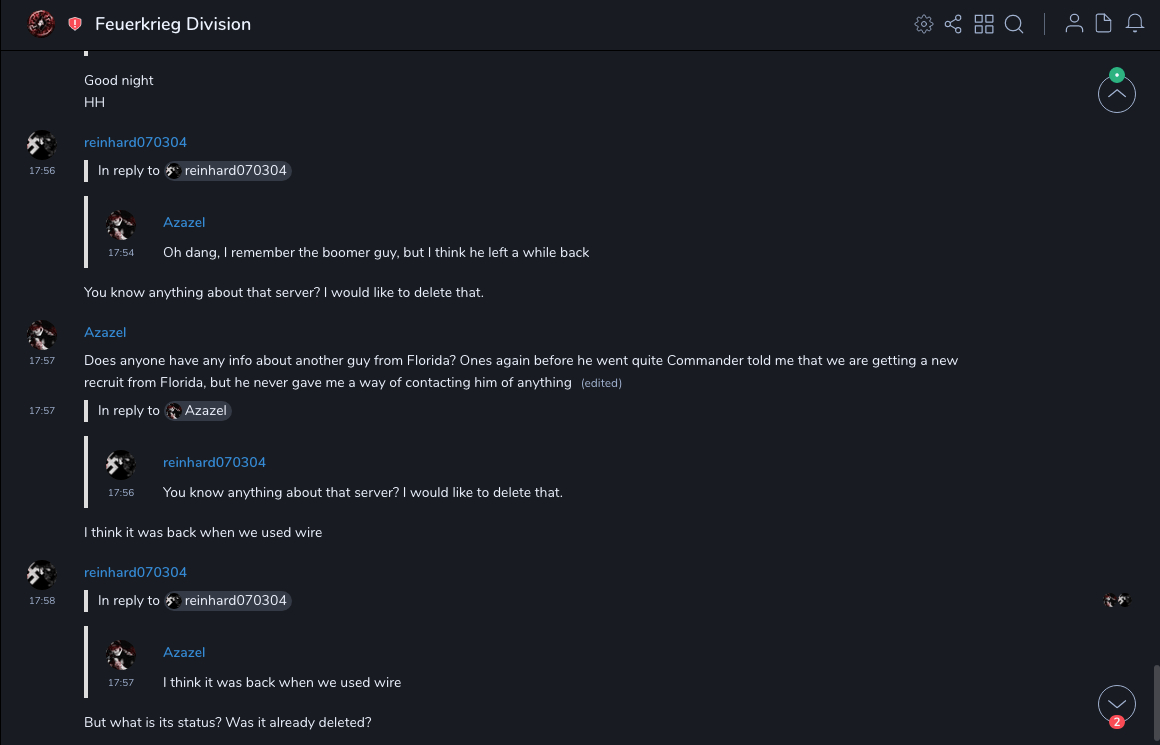
Task: Click the reinhard070304 pill in first reply header
Action: pyautogui.click(x=228, y=171)
